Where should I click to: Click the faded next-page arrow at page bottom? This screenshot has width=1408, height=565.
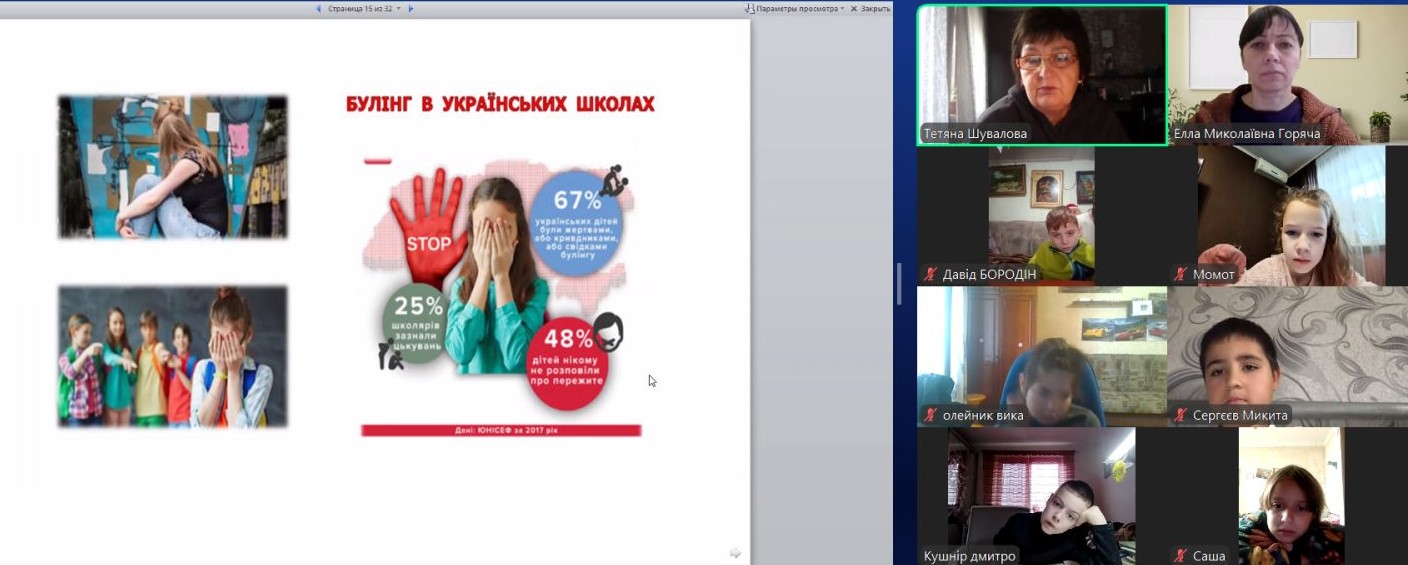[735, 553]
